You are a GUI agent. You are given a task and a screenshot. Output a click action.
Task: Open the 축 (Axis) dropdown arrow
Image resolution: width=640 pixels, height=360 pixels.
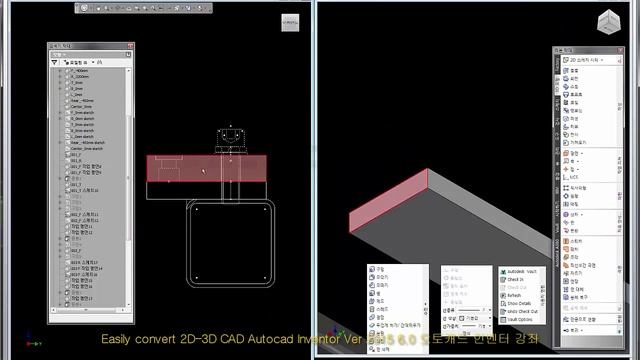click(x=578, y=161)
